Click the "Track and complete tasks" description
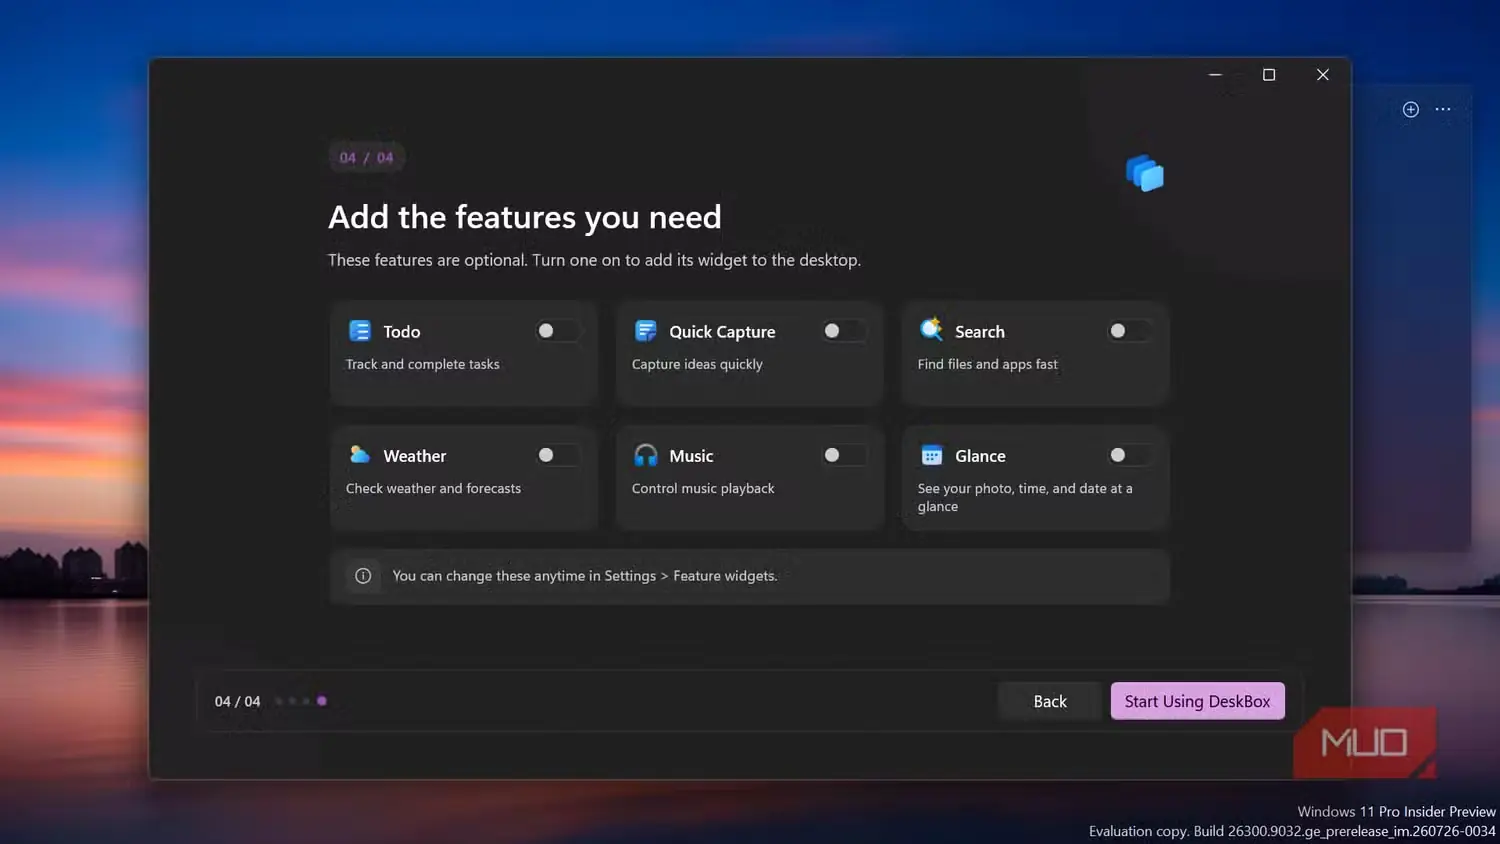Image resolution: width=1500 pixels, height=844 pixels. pyautogui.click(x=423, y=364)
